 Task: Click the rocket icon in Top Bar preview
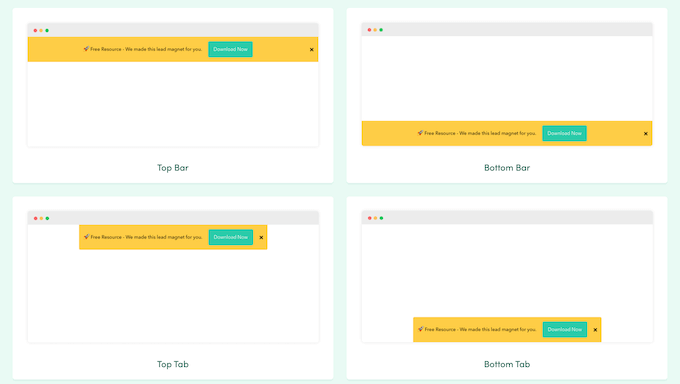coord(86,49)
